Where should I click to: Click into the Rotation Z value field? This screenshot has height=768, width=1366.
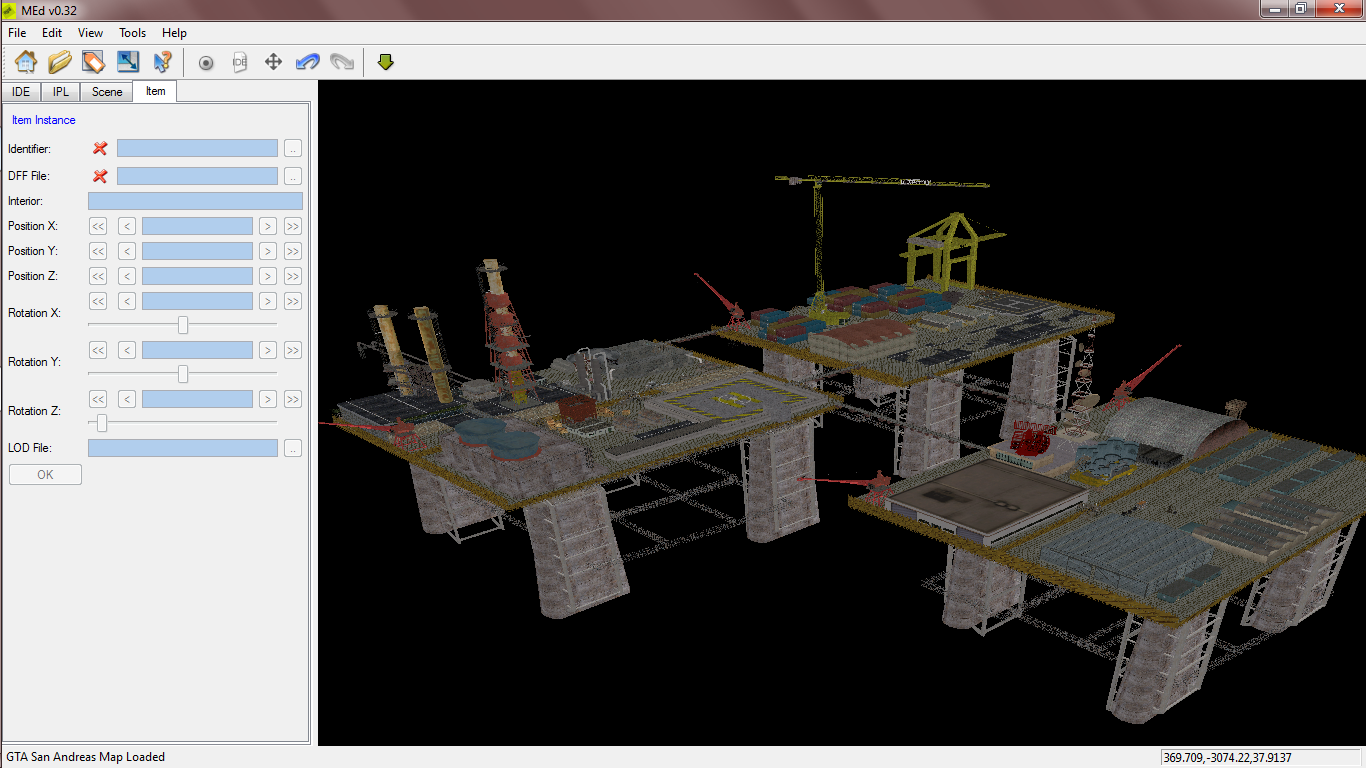[x=197, y=399]
